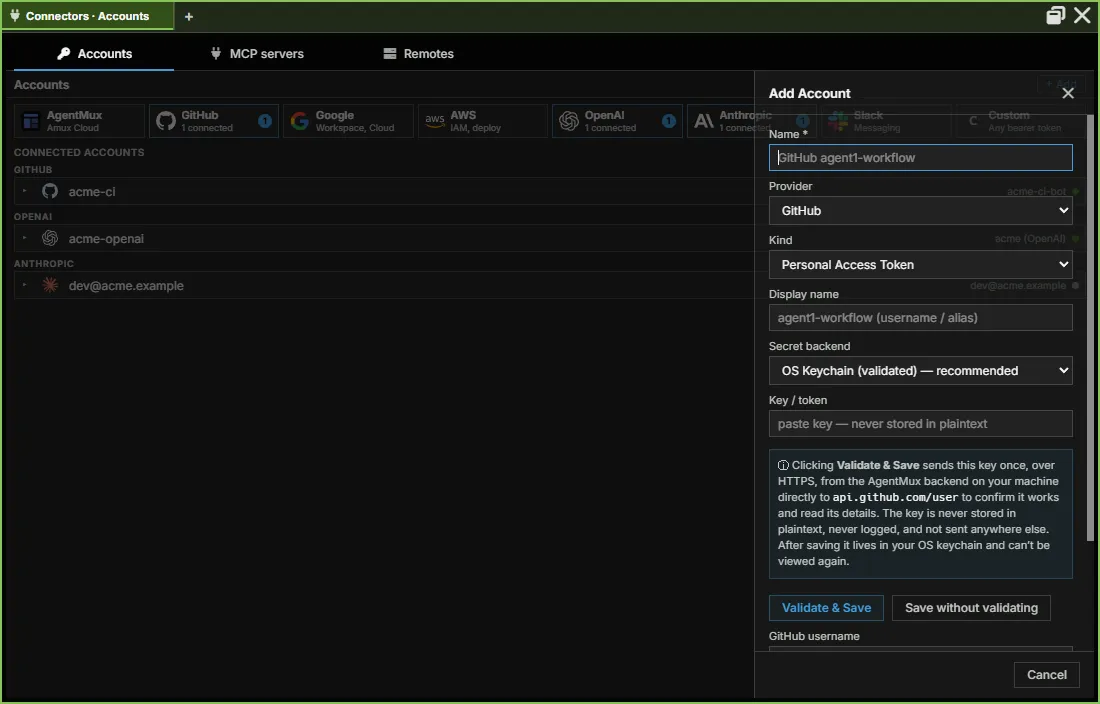Click the acme-ci GitHub icon
This screenshot has height=704, width=1100.
click(50, 191)
